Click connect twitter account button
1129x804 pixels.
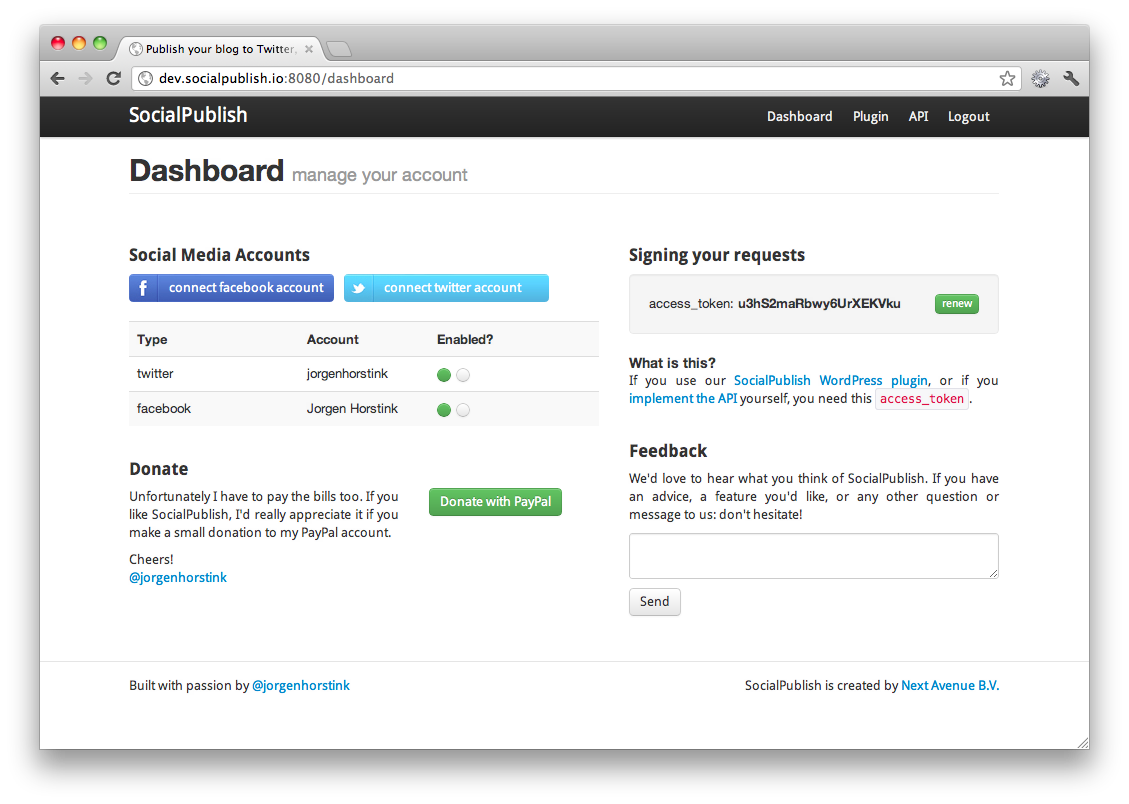446,288
